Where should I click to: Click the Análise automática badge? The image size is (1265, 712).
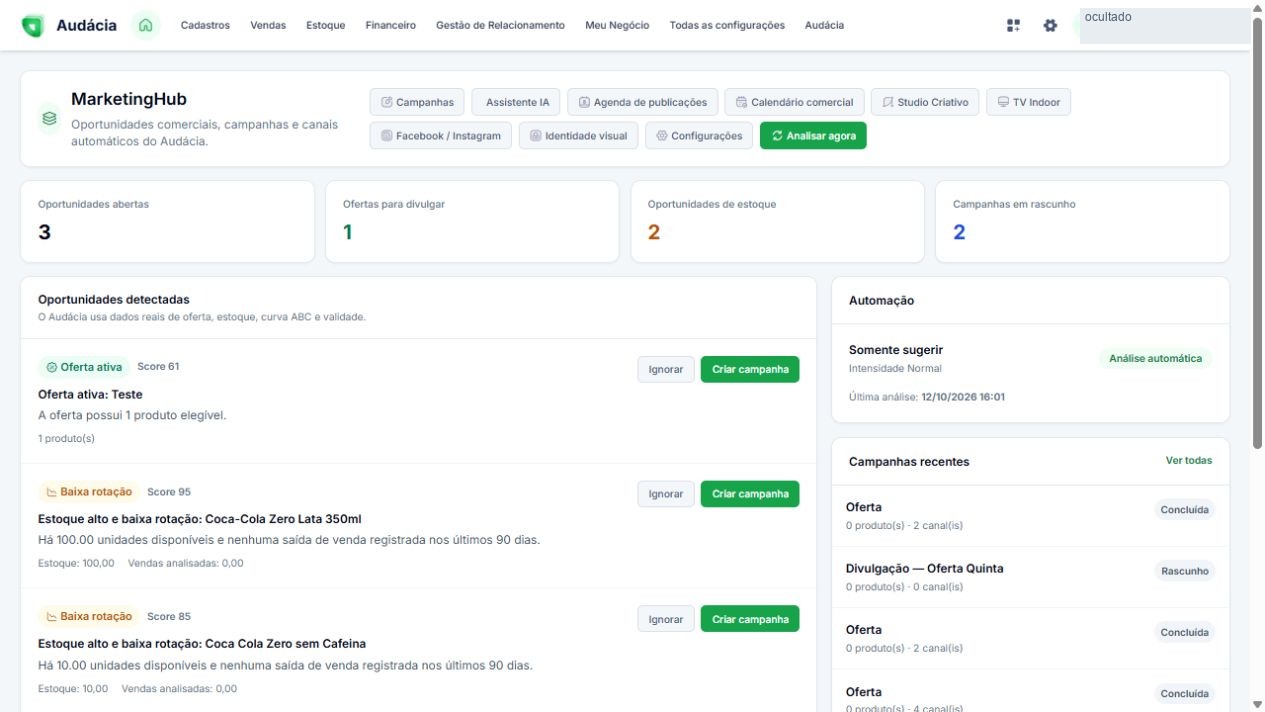coord(1155,358)
